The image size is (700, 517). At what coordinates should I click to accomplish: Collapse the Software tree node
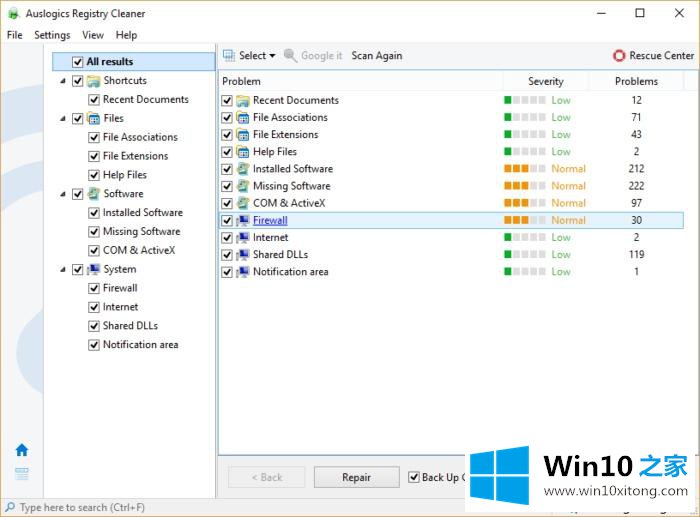(63, 194)
